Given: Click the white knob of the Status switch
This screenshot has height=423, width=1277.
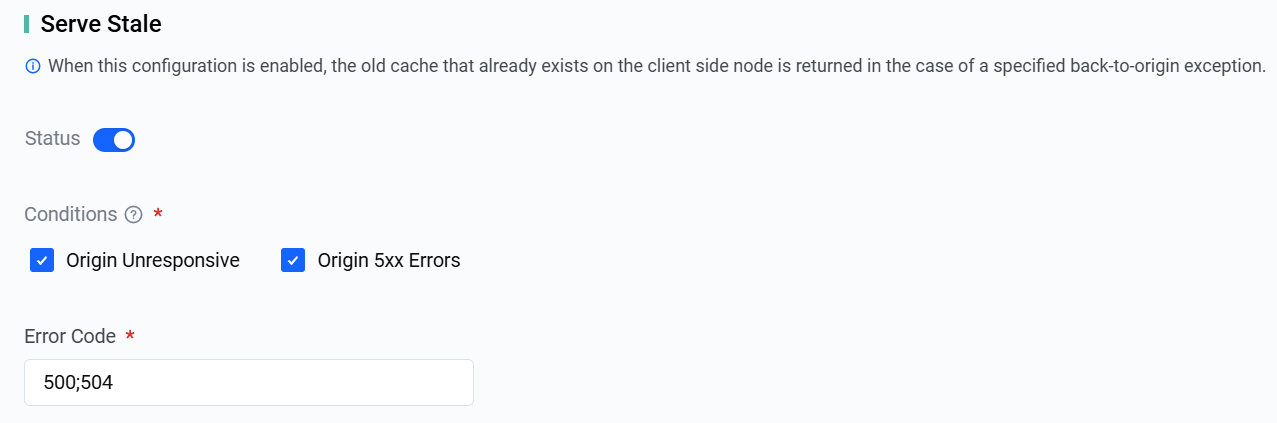Looking at the screenshot, I should 123,140.
